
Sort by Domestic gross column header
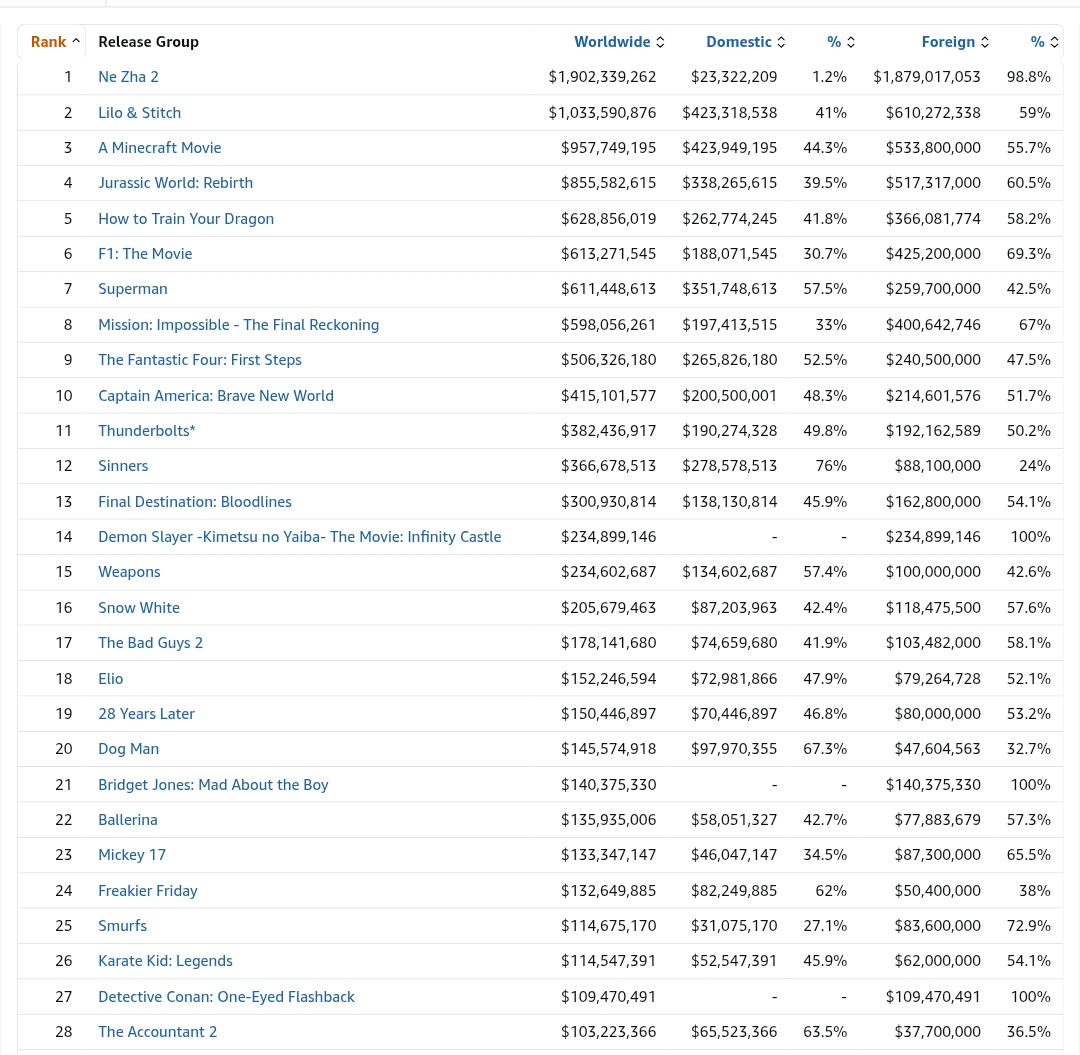tap(745, 42)
